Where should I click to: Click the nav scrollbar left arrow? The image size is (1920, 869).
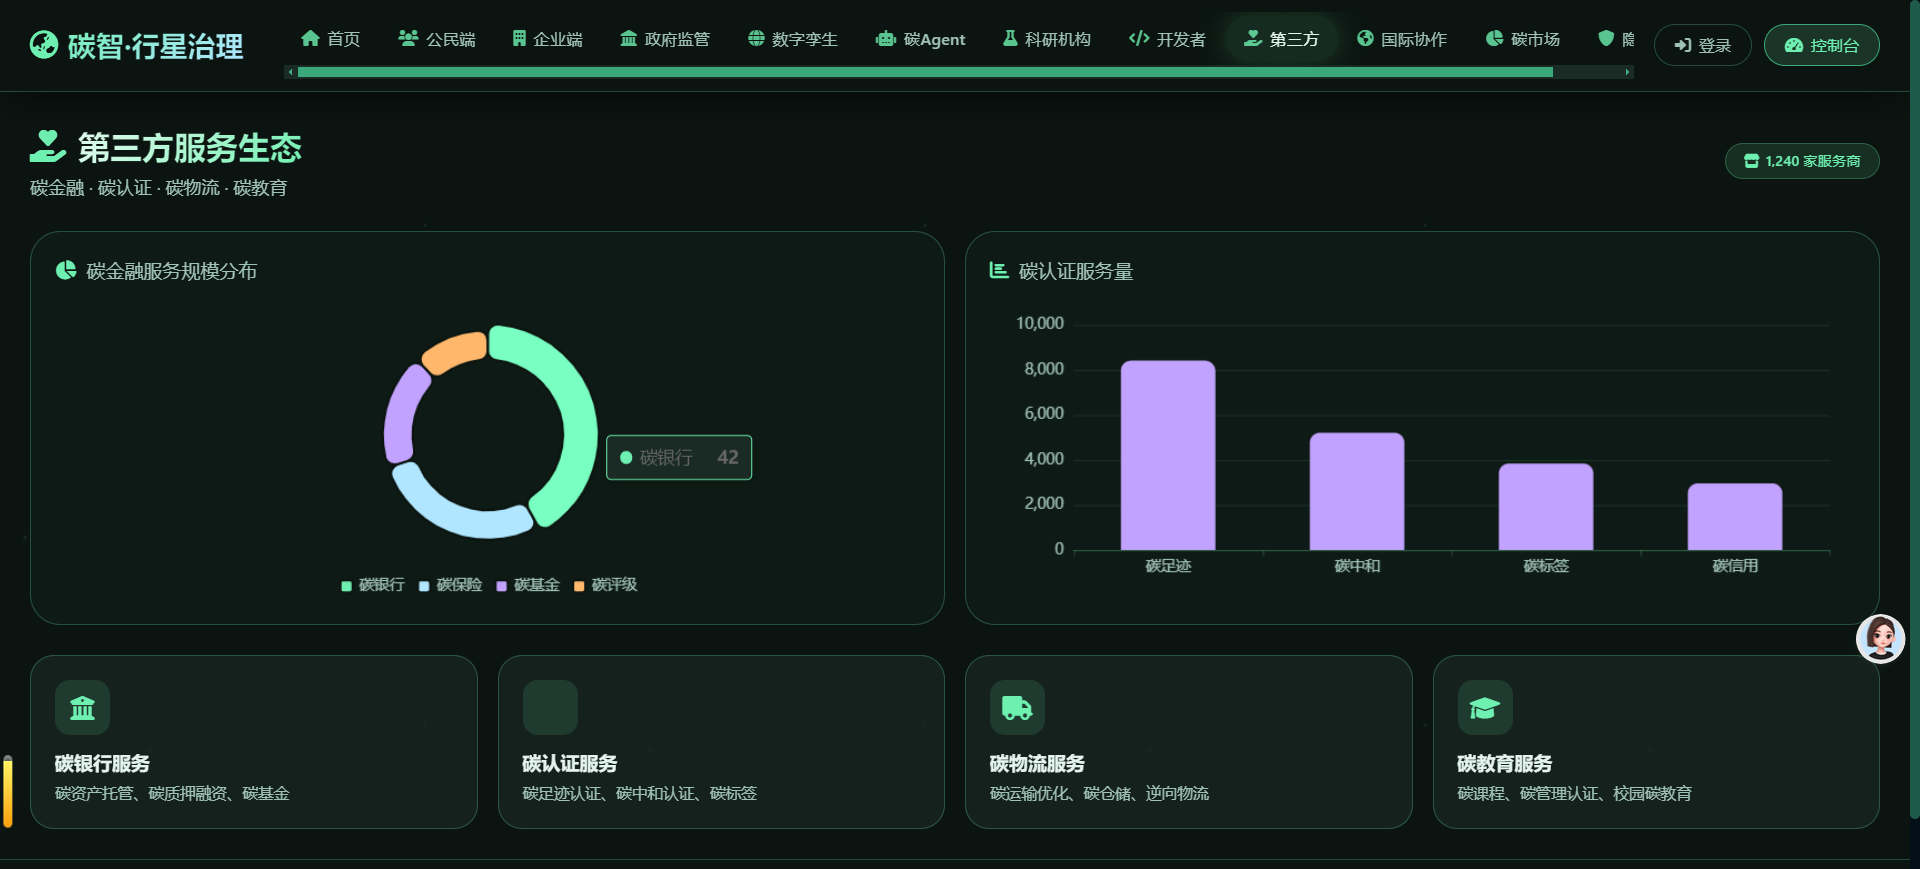pyautogui.click(x=290, y=72)
